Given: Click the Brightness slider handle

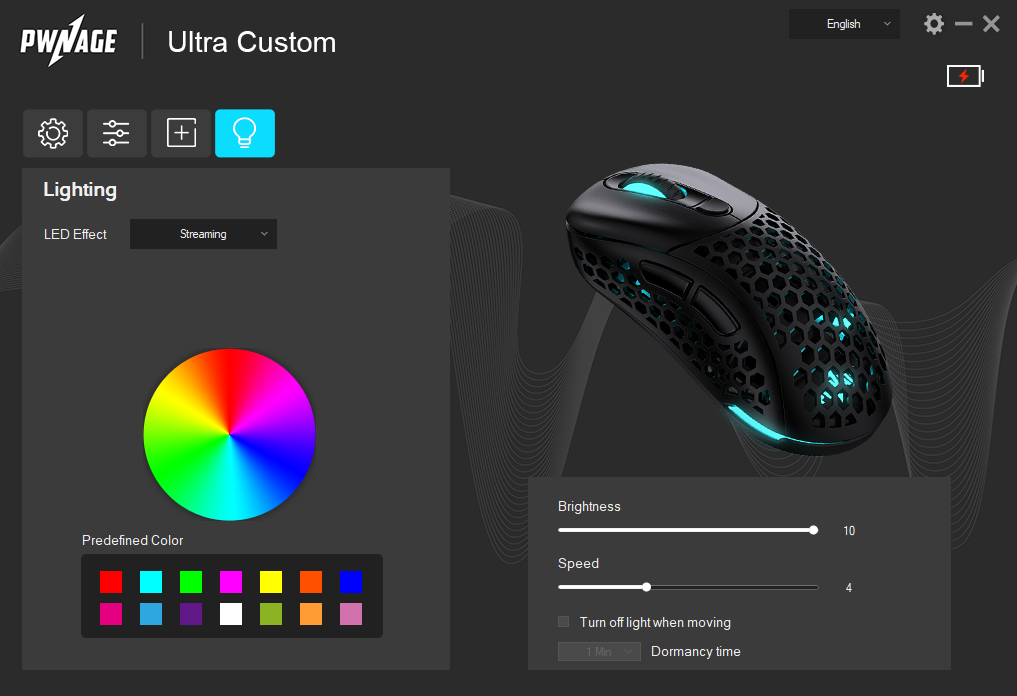Looking at the screenshot, I should pyautogui.click(x=813, y=530).
